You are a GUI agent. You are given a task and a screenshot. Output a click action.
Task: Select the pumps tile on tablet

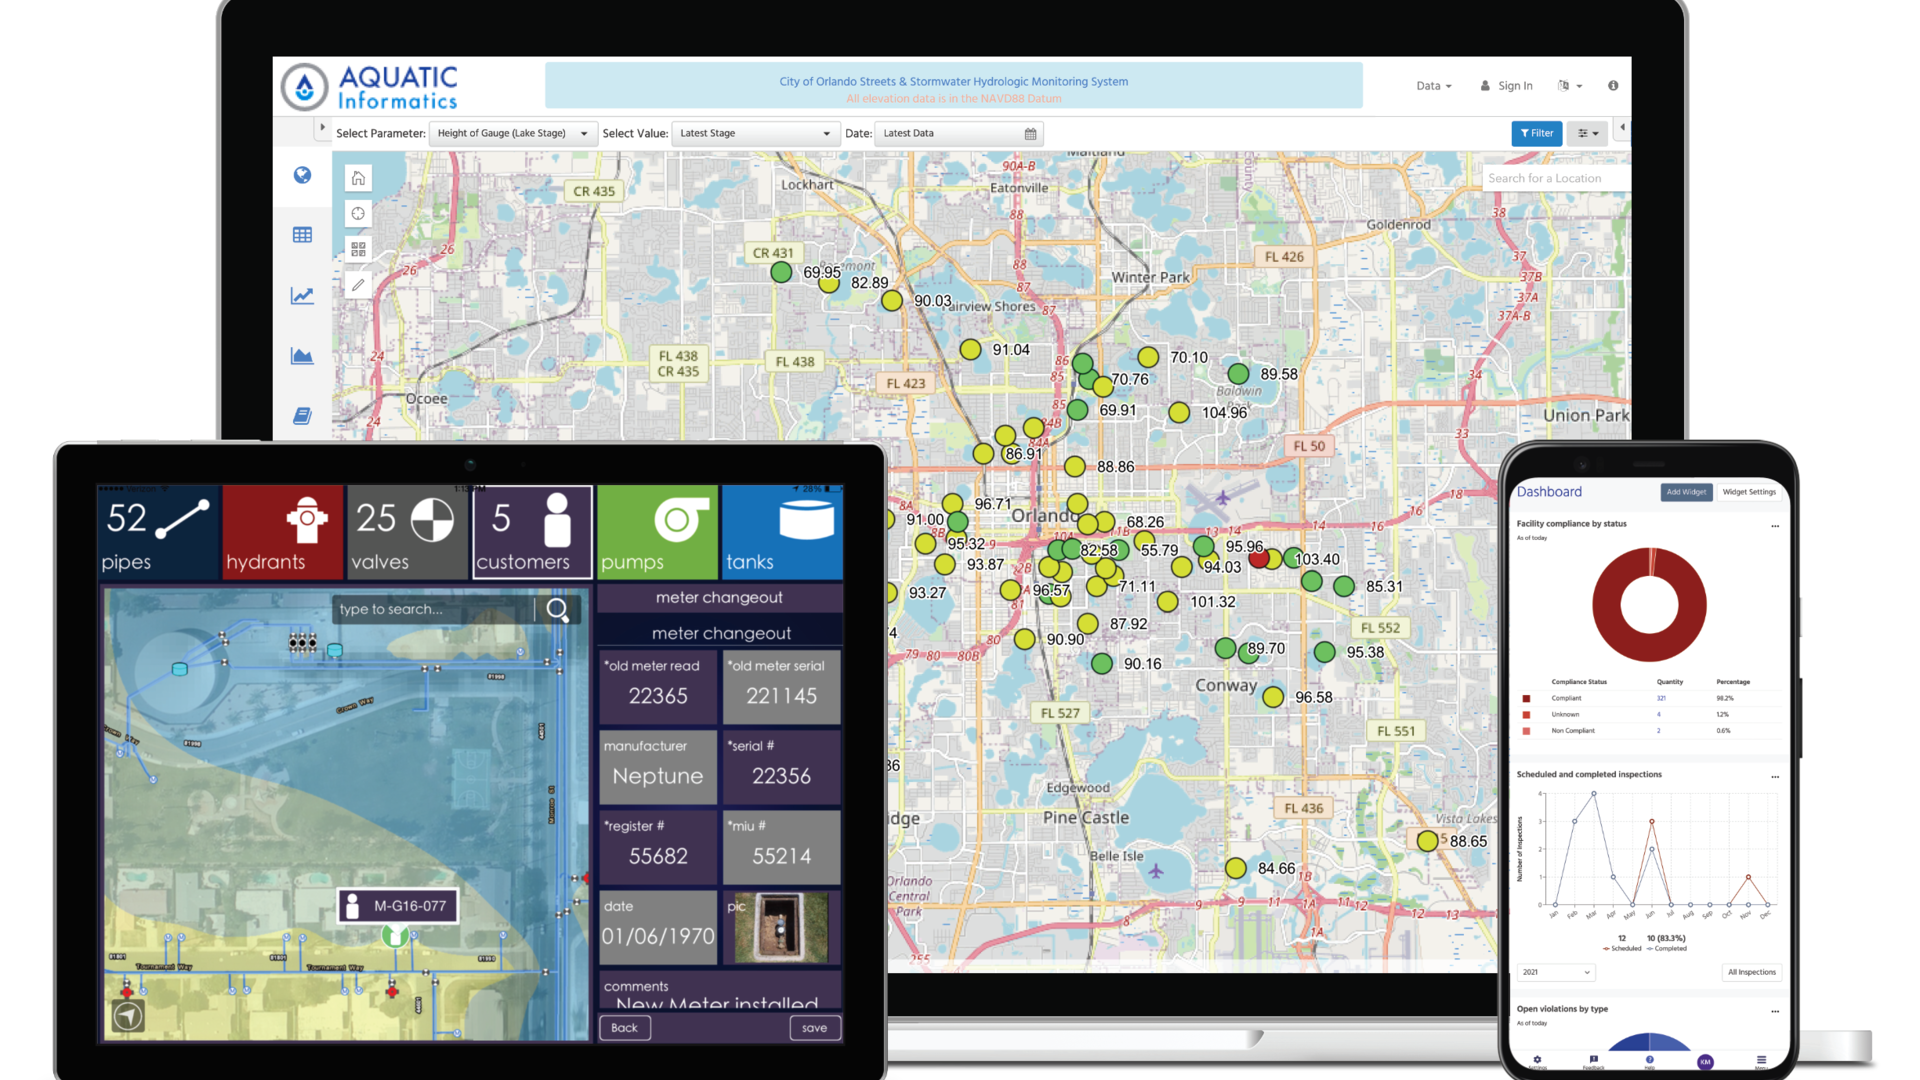[657, 532]
